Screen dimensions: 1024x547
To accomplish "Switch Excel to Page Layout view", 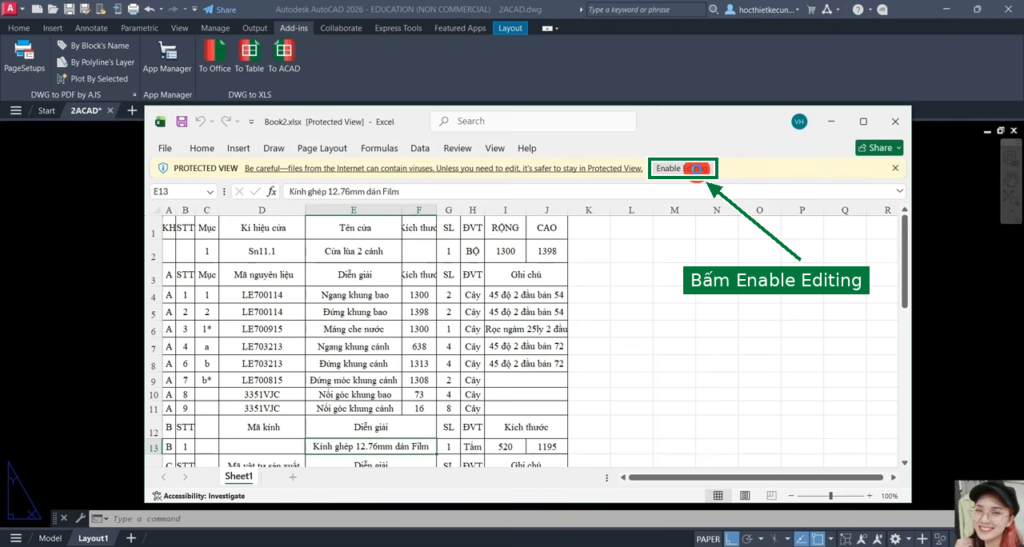I will tap(744, 496).
